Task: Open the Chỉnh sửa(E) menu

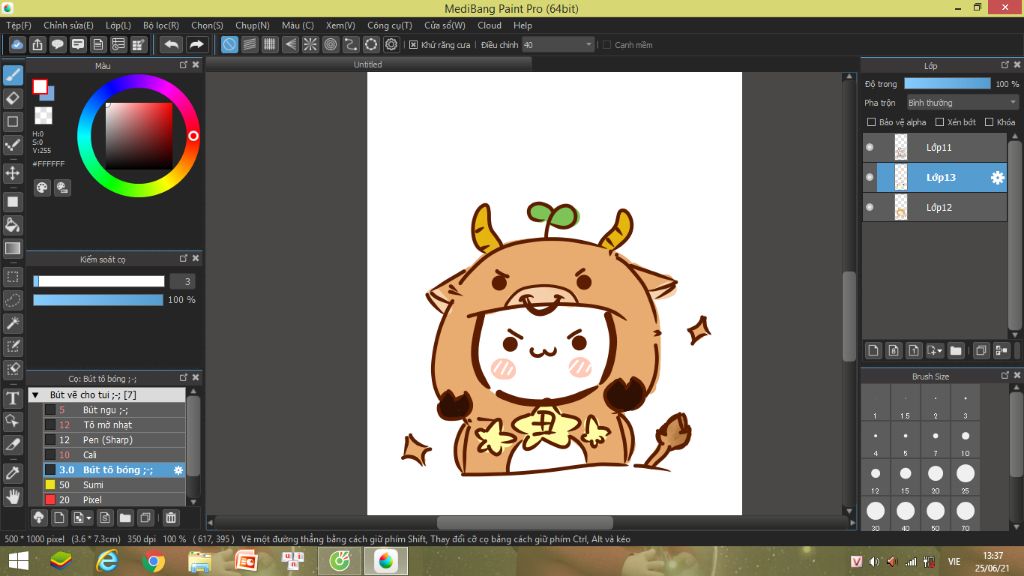Action: click(68, 25)
